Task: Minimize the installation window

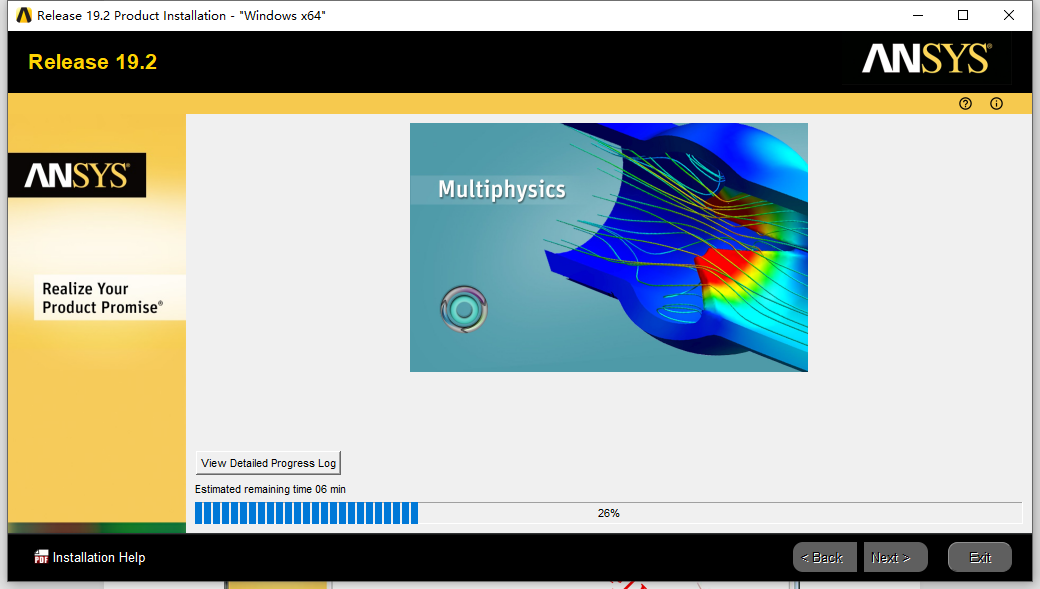Action: tap(917, 15)
